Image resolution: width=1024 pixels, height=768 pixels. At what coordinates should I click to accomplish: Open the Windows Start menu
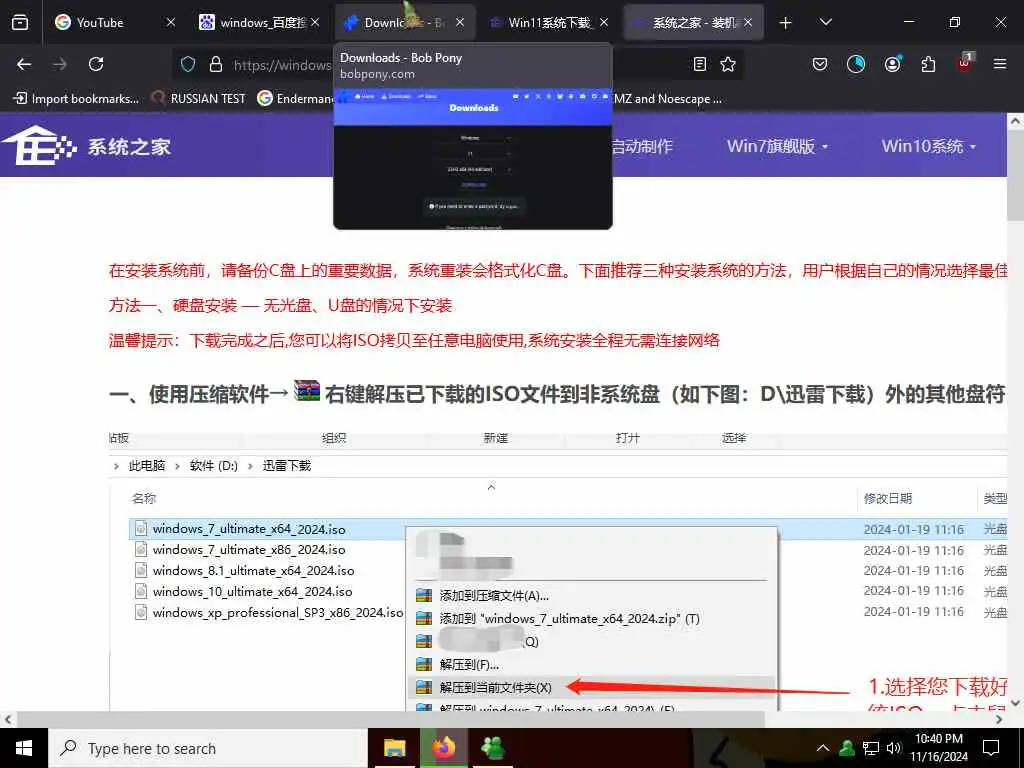[x=24, y=748]
